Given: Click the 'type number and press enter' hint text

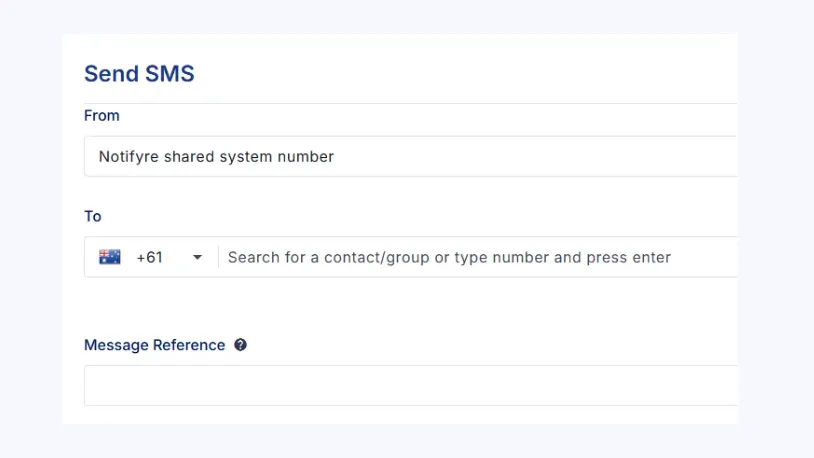Looking at the screenshot, I should pos(562,257).
